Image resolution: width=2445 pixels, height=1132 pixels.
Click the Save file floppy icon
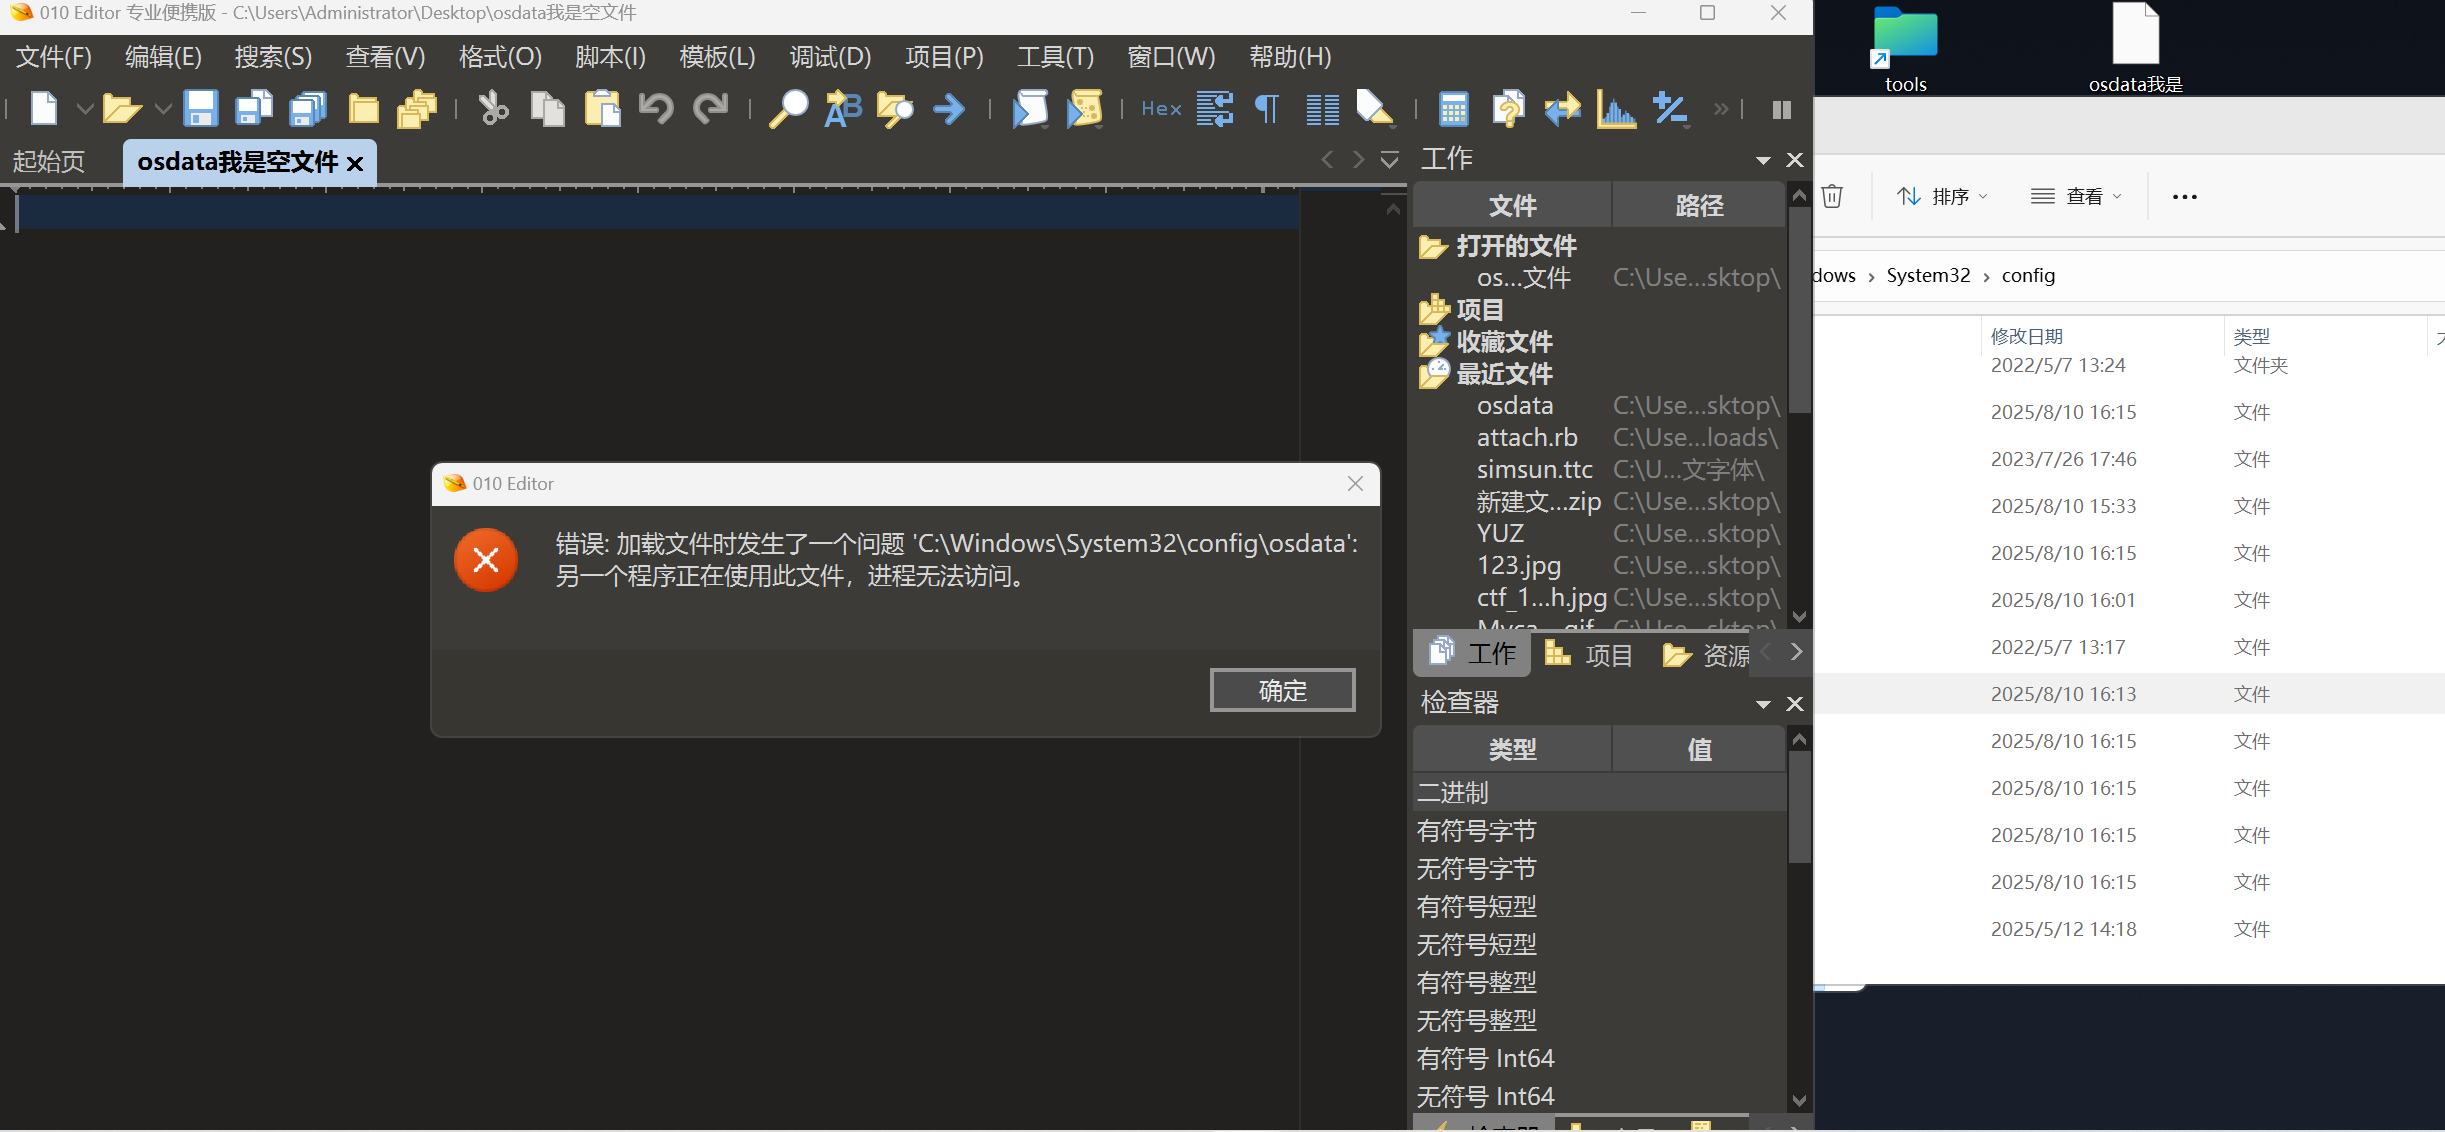200,108
